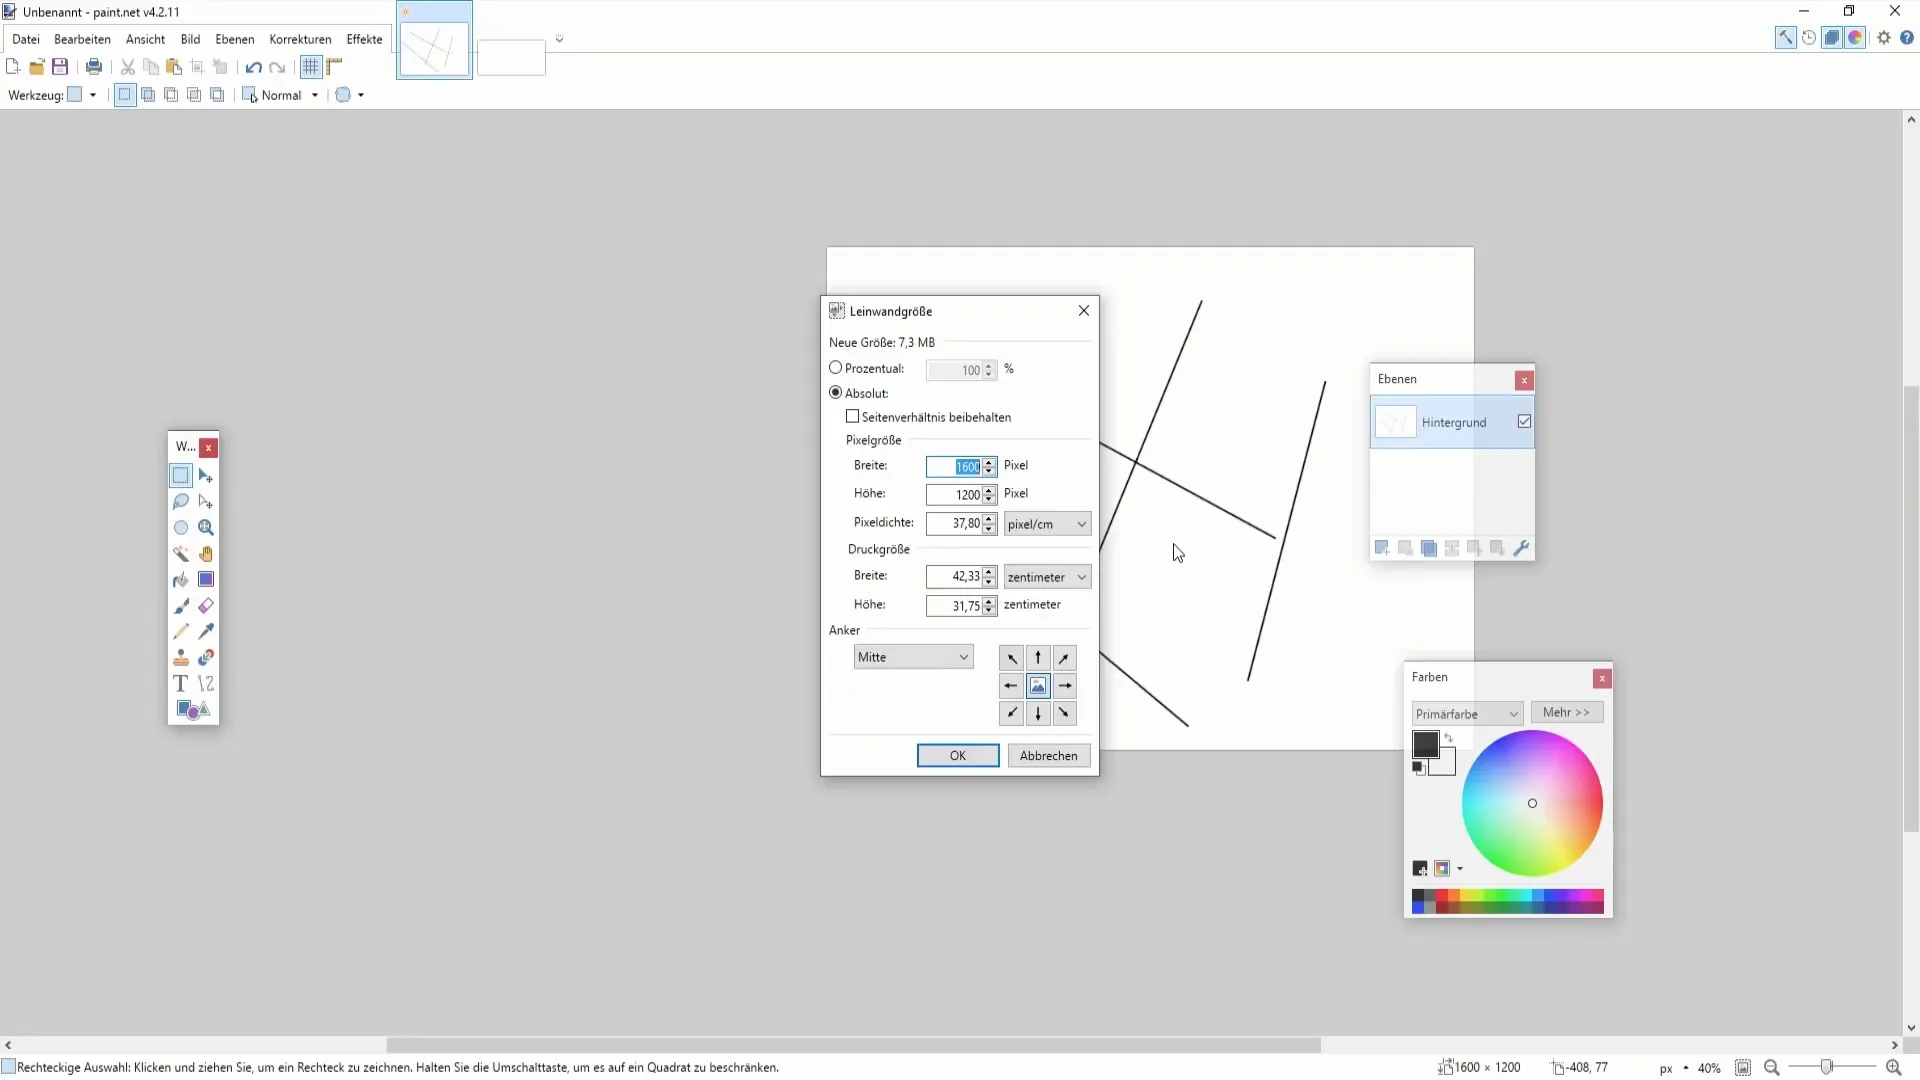Viewport: 1920px width, 1080px height.
Task: Open the Ebenen menu
Action: click(235, 39)
